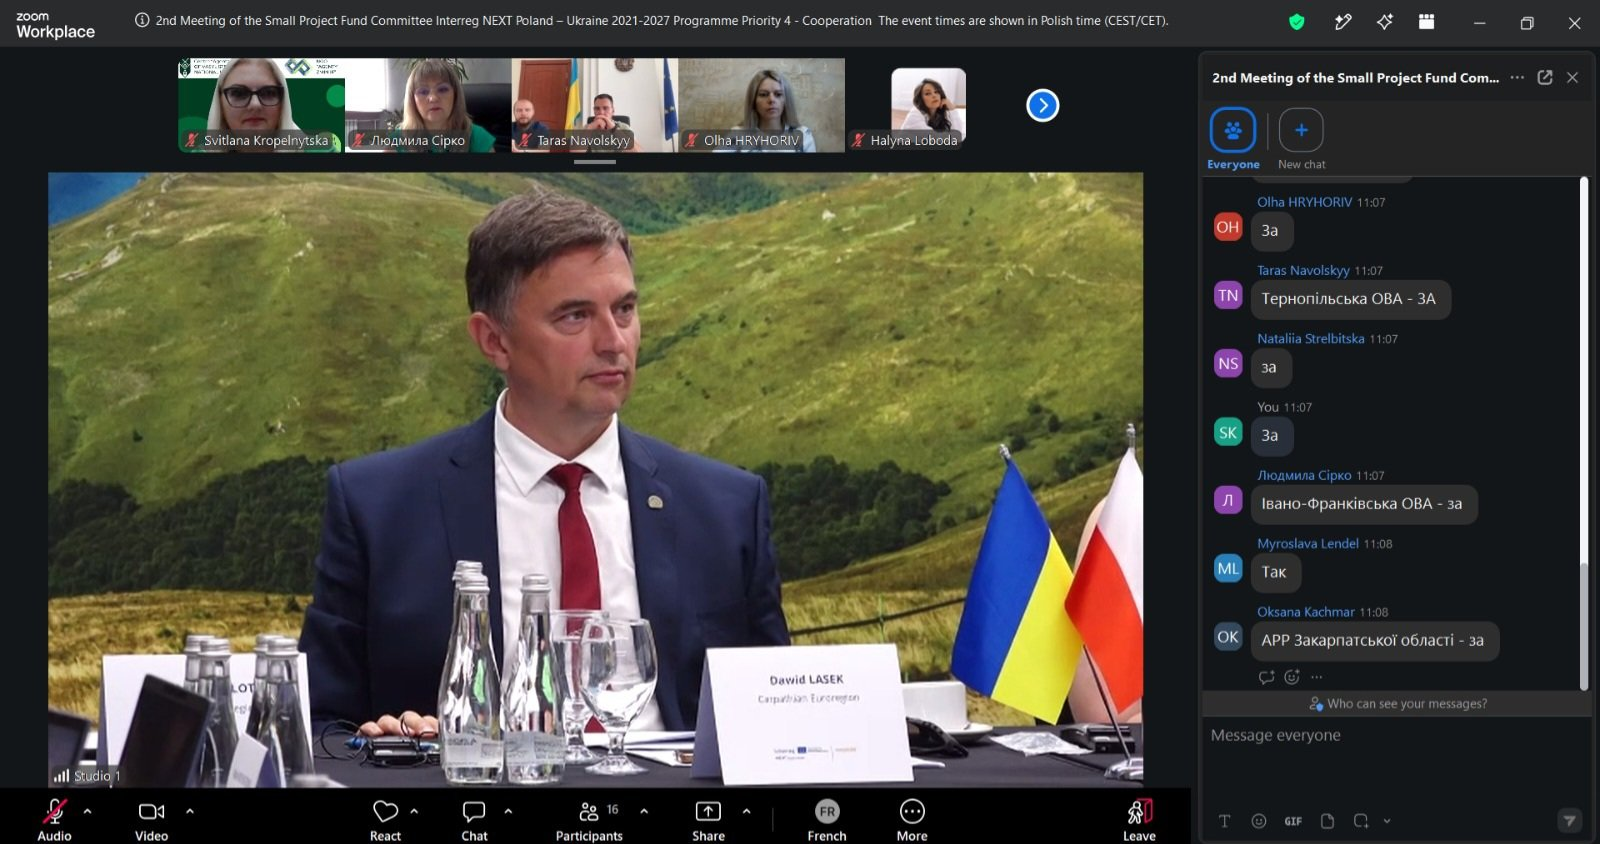
Task: Click the SK avatar in chat
Action: pyautogui.click(x=1228, y=432)
